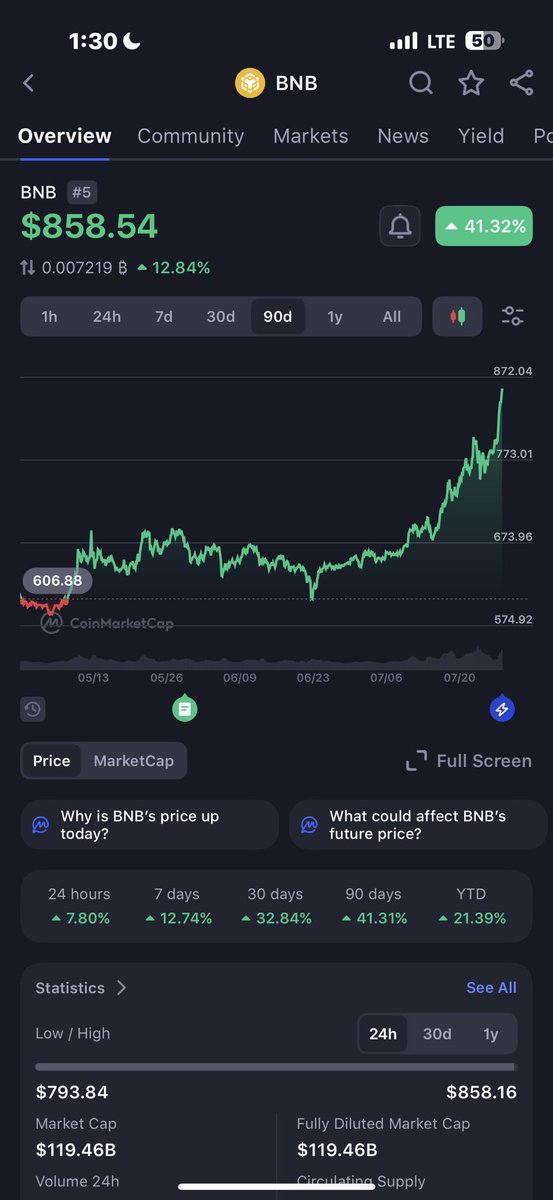Tap the history clock icon below chart
Screen dimensions: 553x1200
click(x=33, y=709)
